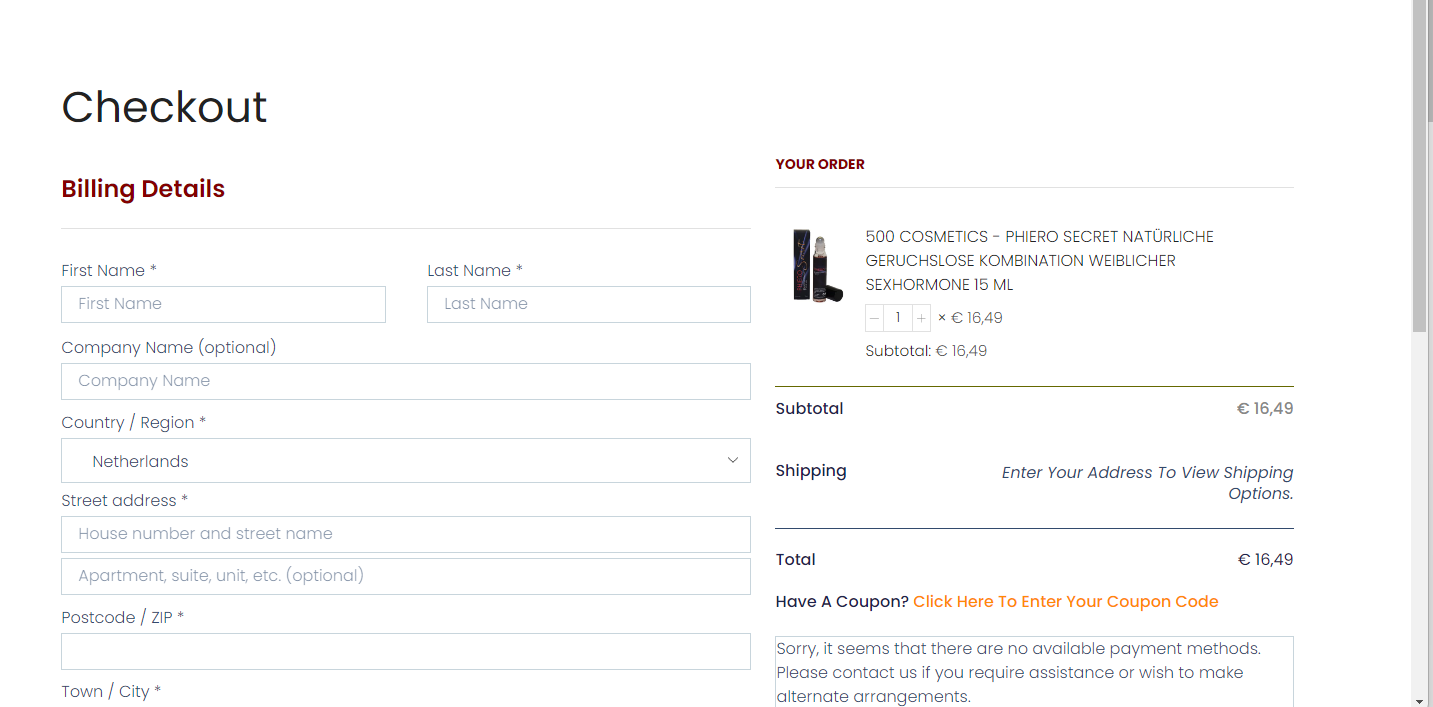Click the Postcode / ZIP input box
The image size is (1433, 707).
click(x=405, y=651)
